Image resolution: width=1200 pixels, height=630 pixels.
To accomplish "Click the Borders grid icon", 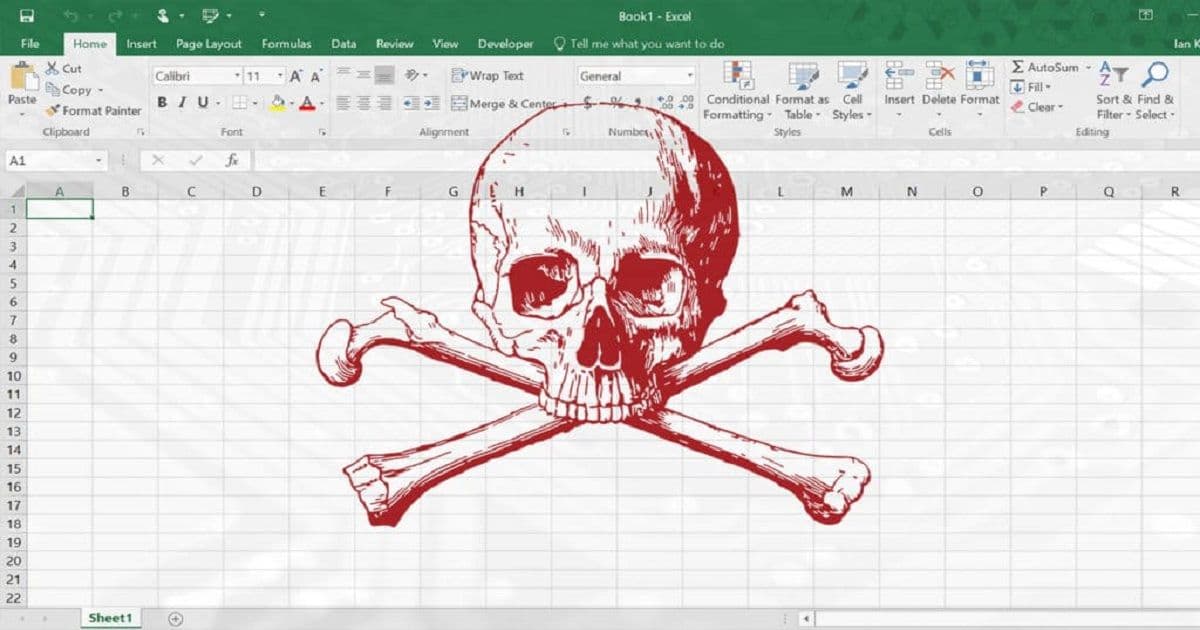I will 239,103.
